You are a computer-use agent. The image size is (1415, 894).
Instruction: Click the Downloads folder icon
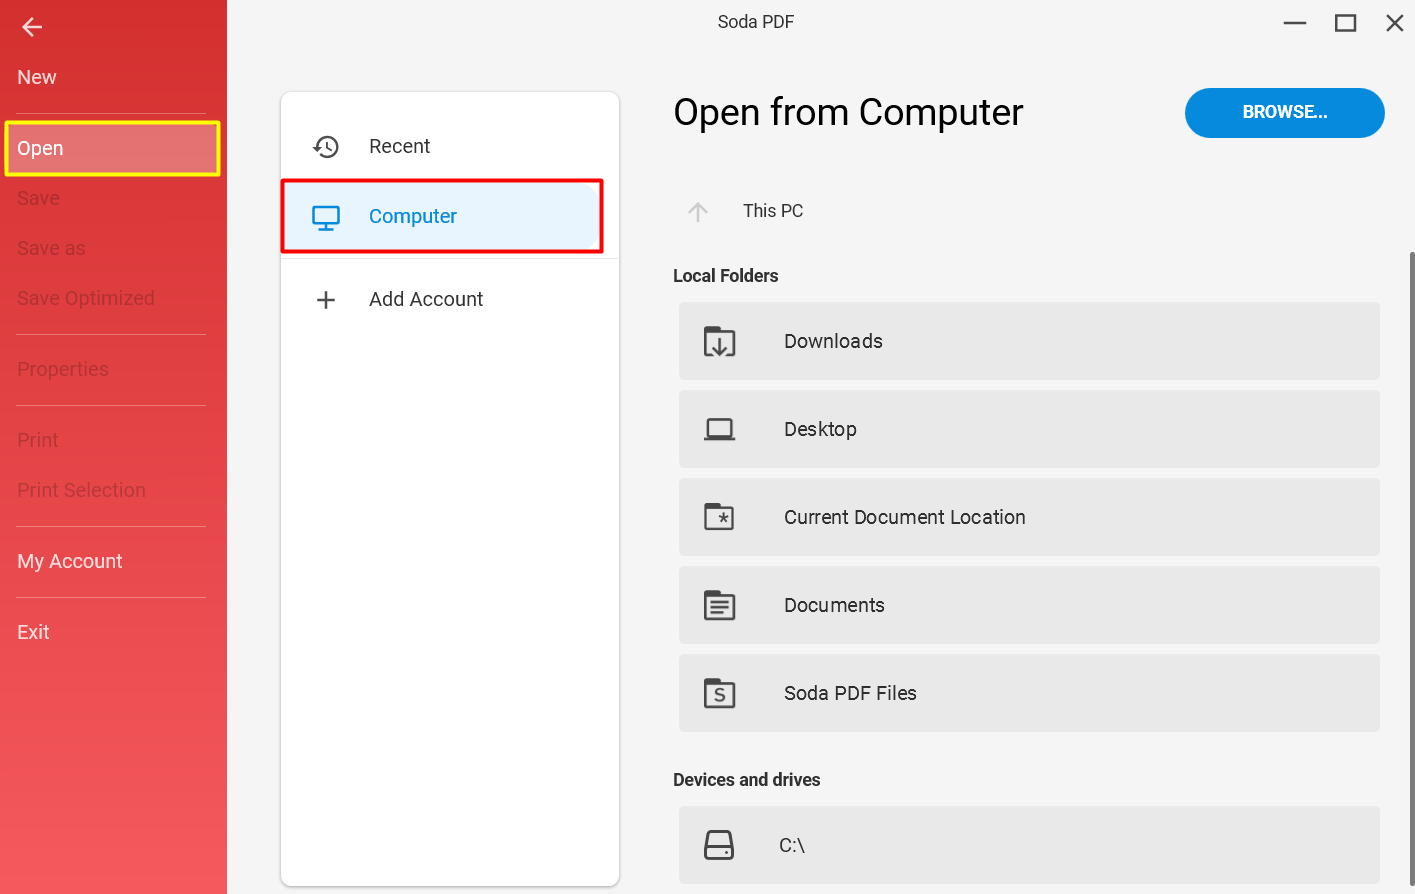pos(719,342)
